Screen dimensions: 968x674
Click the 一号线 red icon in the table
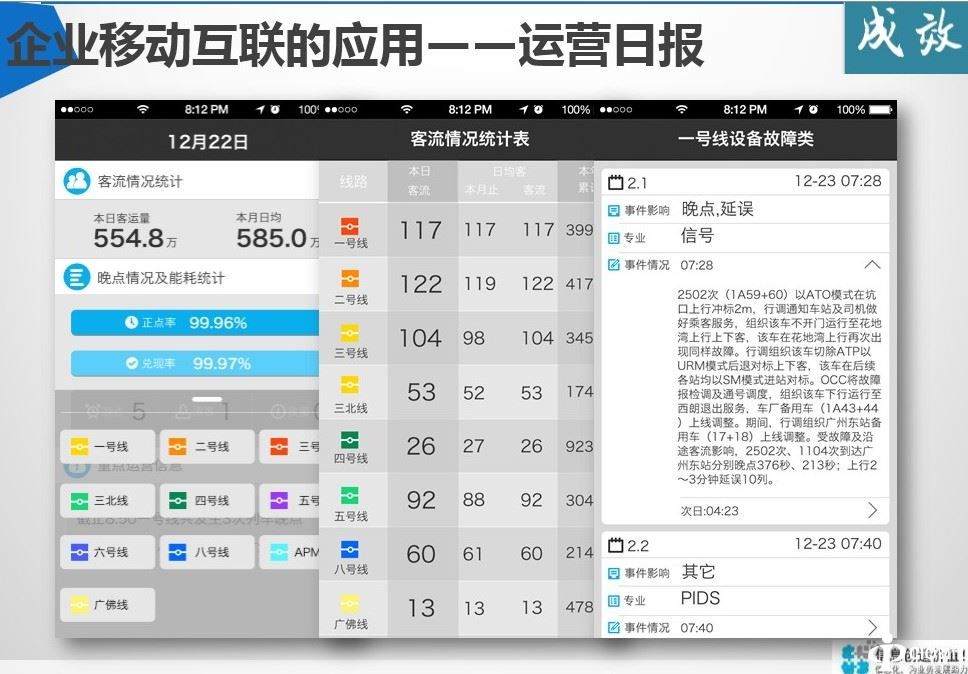coord(349,227)
